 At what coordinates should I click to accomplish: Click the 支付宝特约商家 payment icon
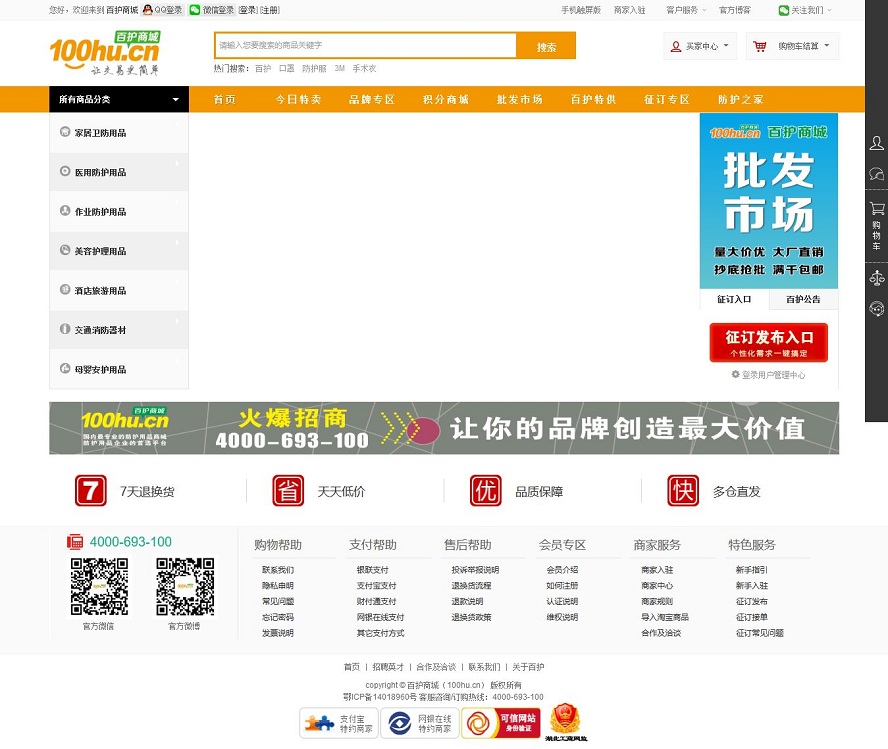[x=337, y=722]
